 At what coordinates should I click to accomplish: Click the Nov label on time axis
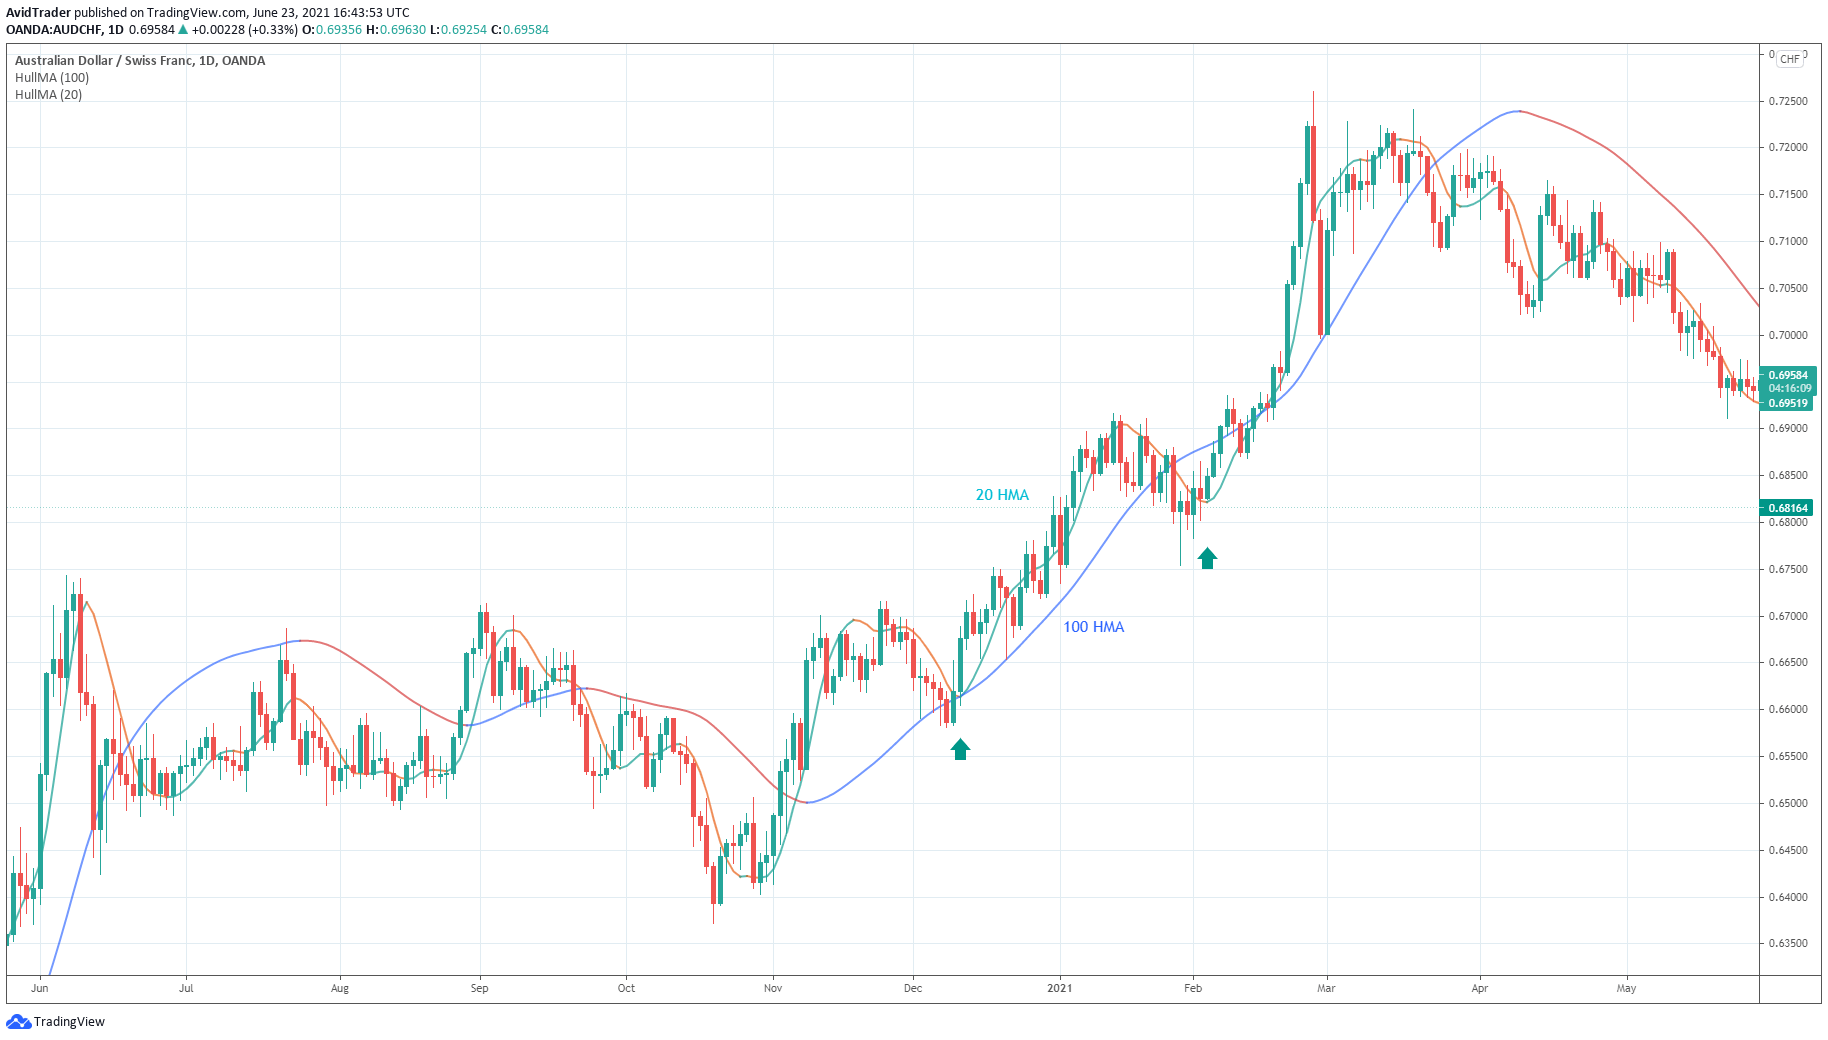tap(773, 988)
